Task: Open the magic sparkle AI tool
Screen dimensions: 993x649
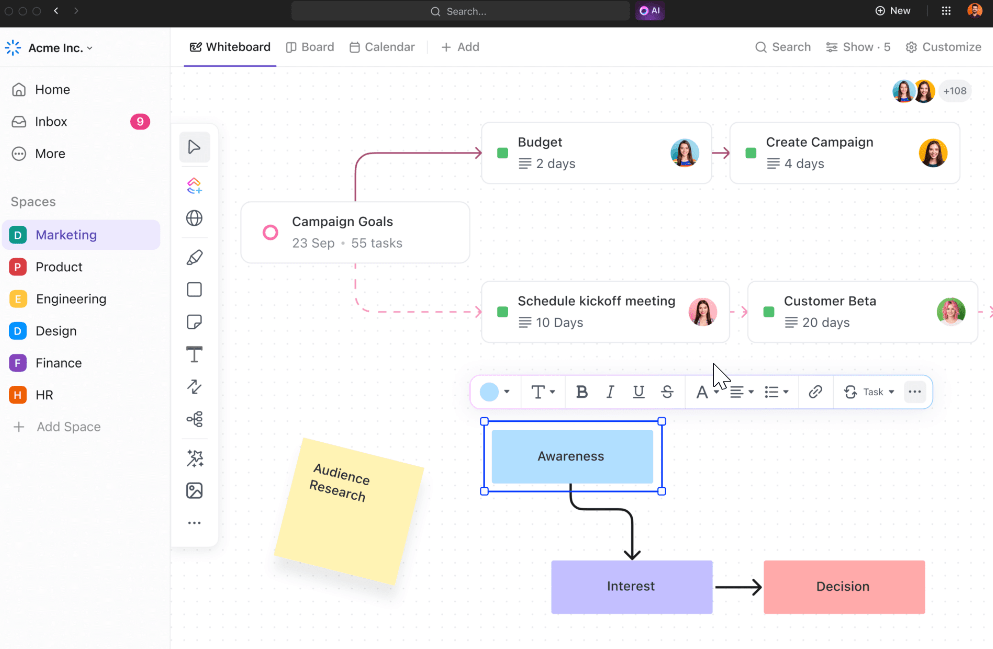Action: 194,458
